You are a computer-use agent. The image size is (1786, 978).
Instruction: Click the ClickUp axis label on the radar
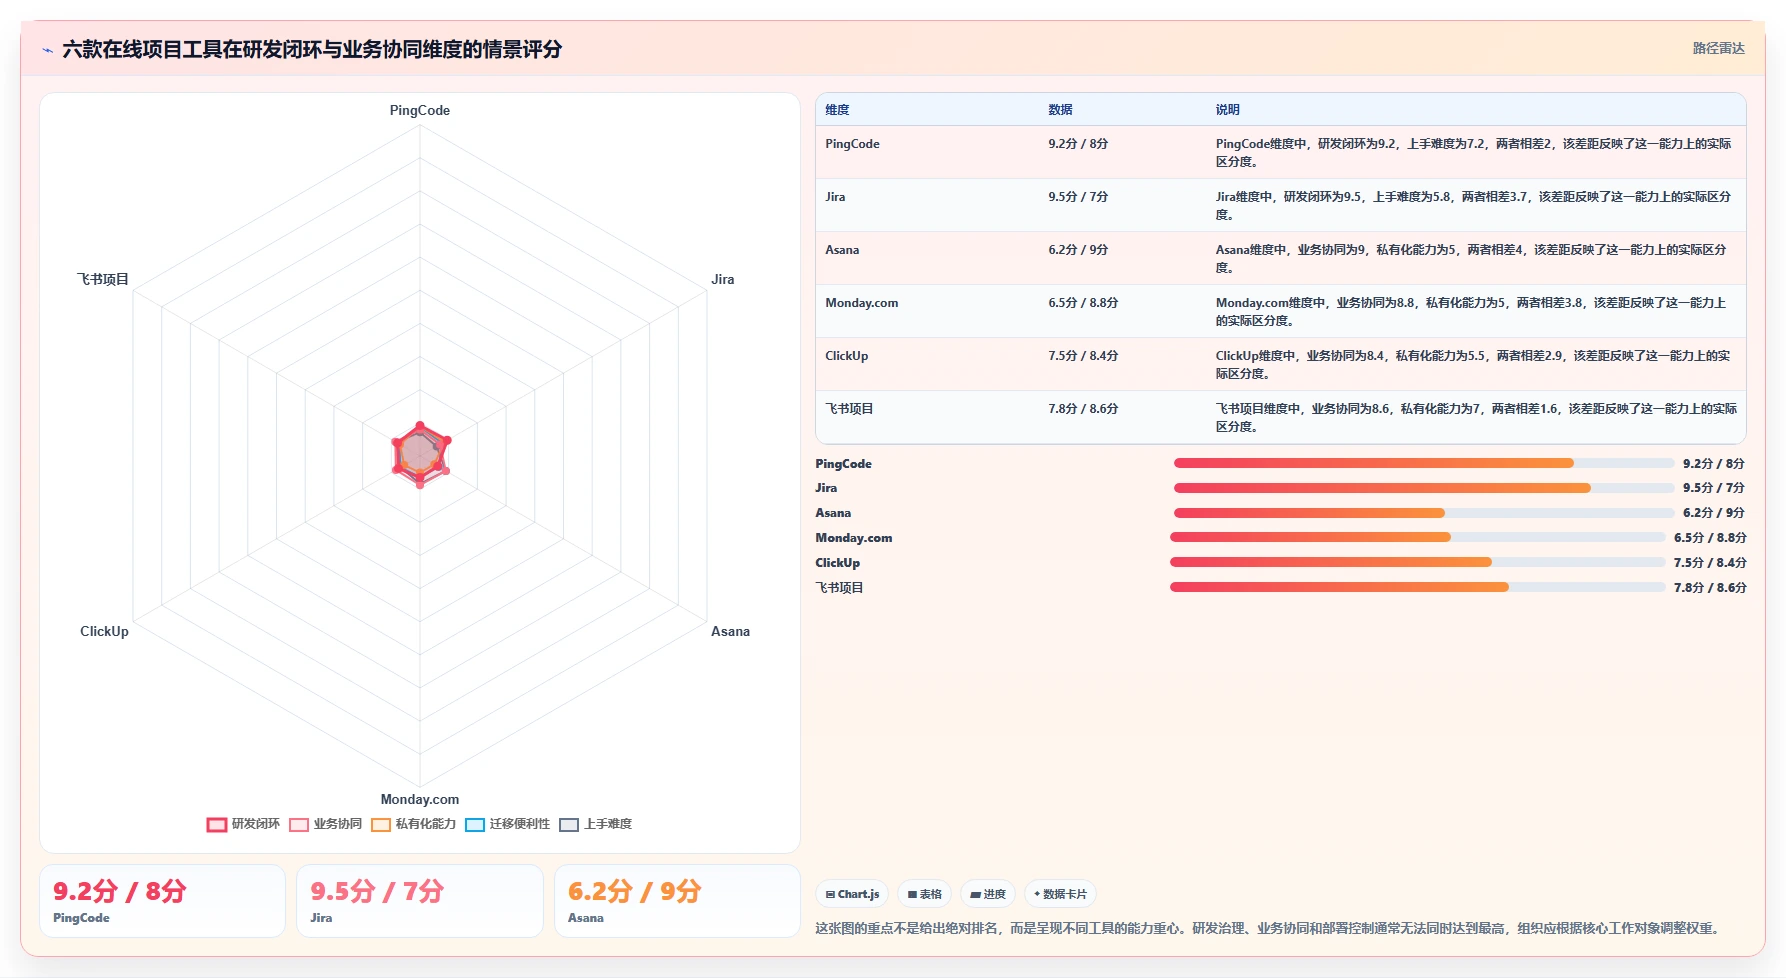104,632
